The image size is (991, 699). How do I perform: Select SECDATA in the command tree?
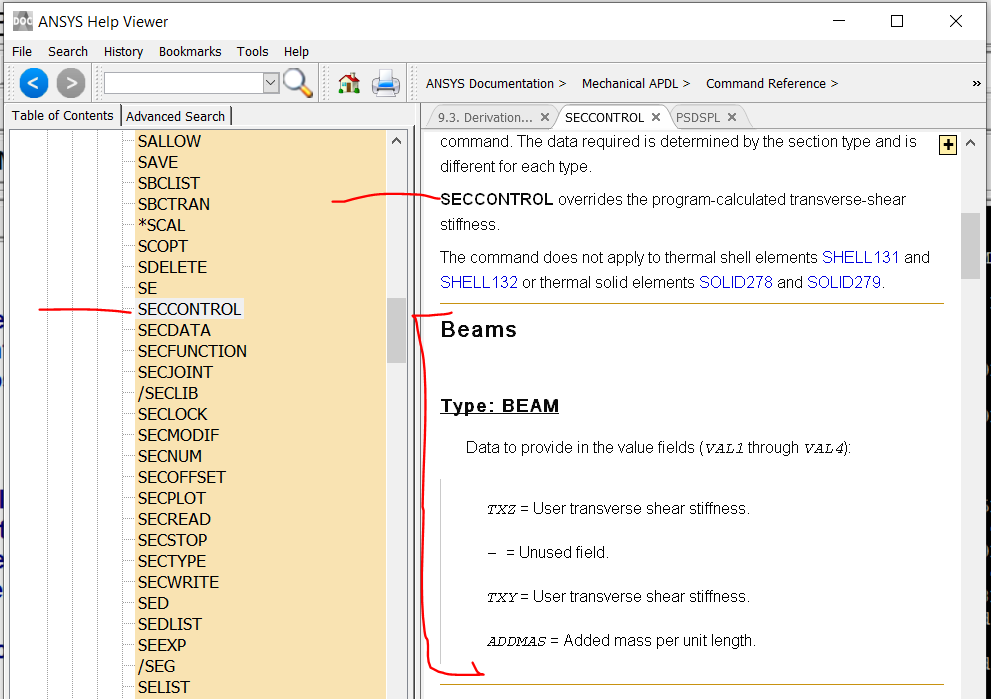click(x=174, y=330)
